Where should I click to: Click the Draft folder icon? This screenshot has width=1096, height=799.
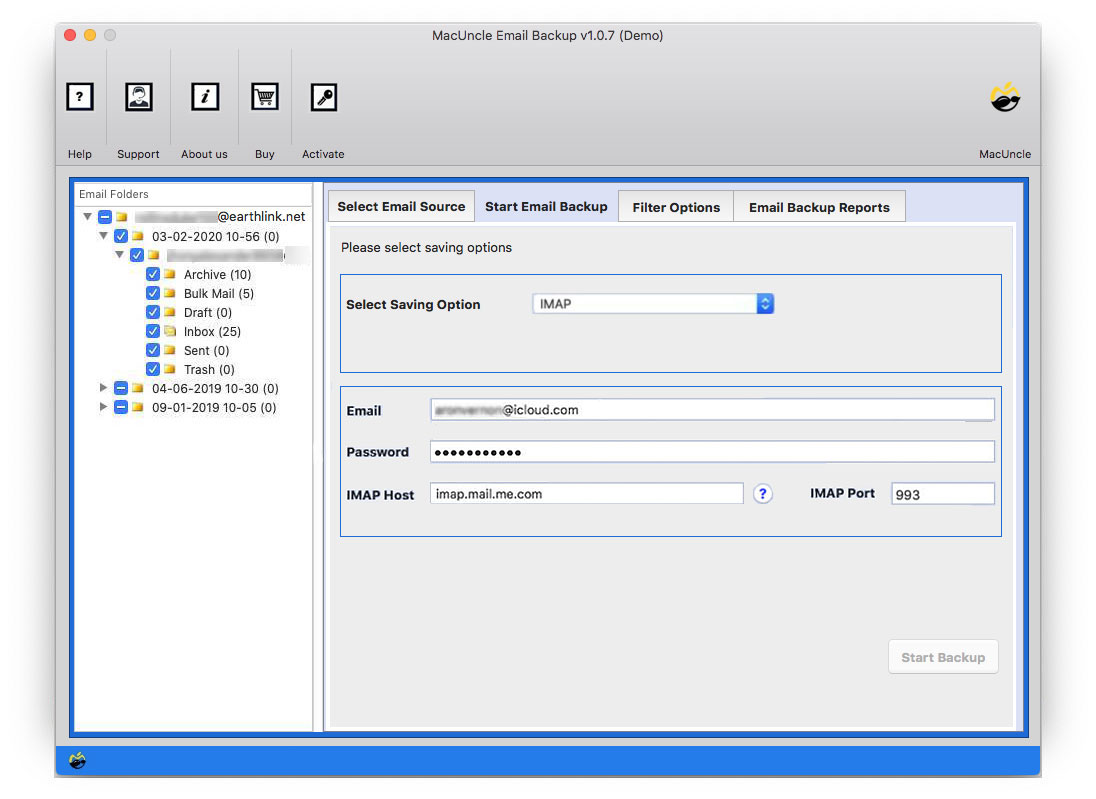[x=169, y=312]
